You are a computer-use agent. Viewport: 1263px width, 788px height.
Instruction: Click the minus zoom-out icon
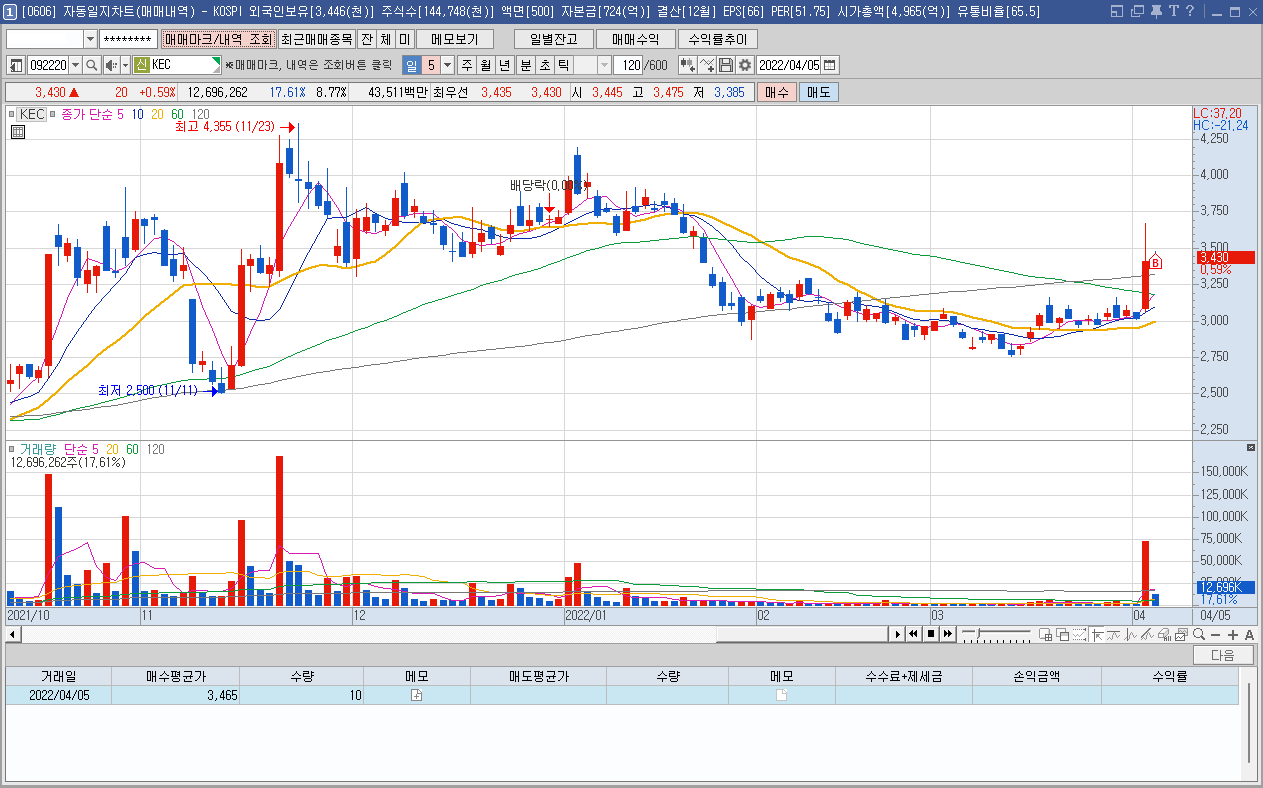(x=1215, y=634)
